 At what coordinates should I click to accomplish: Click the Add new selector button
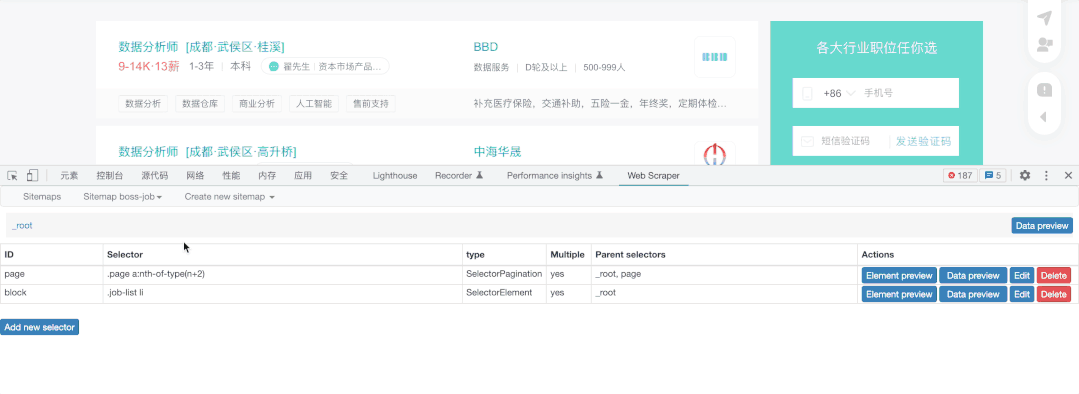click(40, 327)
